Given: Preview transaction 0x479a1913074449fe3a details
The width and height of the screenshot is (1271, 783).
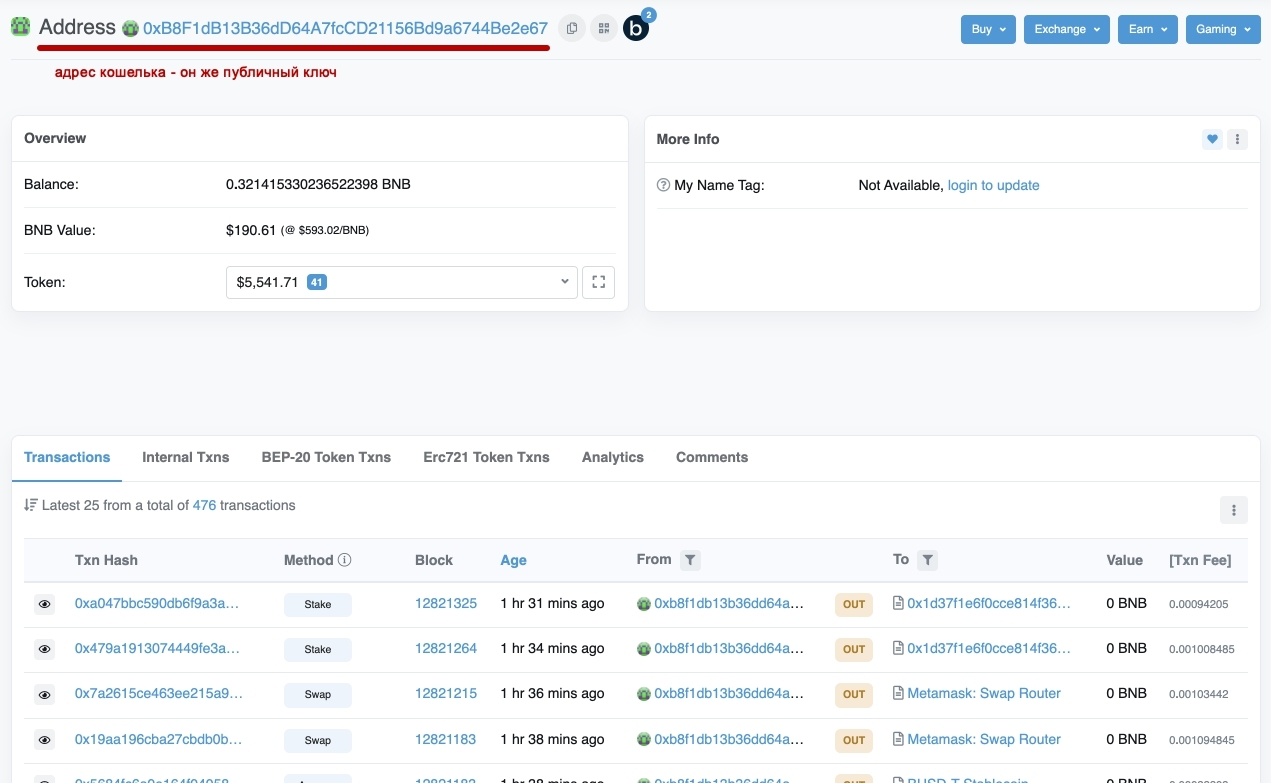Looking at the screenshot, I should pyautogui.click(x=44, y=649).
